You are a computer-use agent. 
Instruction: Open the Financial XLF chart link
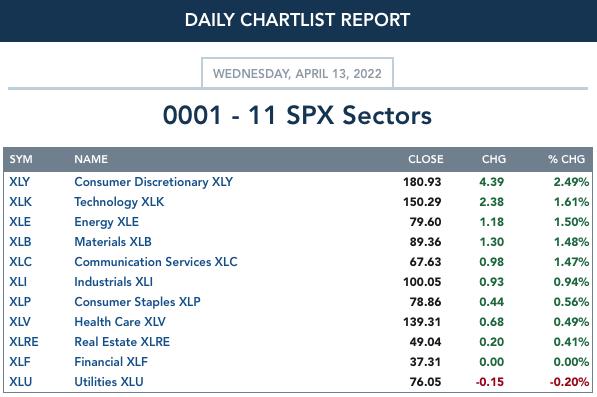coord(111,362)
